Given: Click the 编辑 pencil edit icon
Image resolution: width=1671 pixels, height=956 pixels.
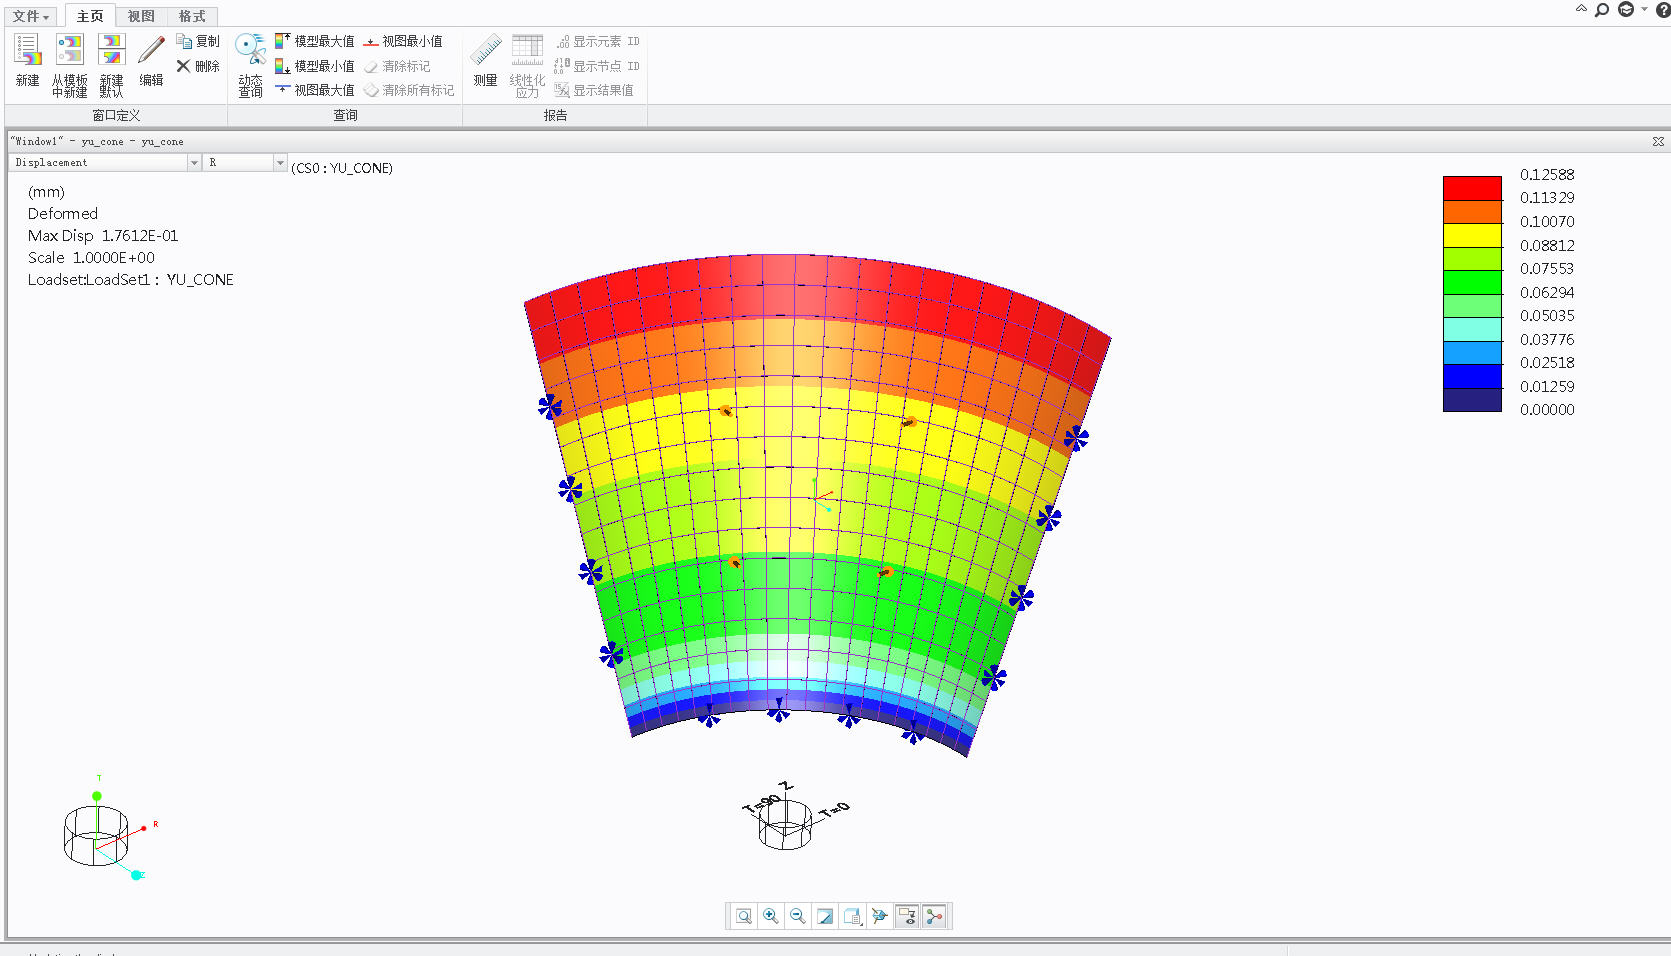Looking at the screenshot, I should (151, 60).
